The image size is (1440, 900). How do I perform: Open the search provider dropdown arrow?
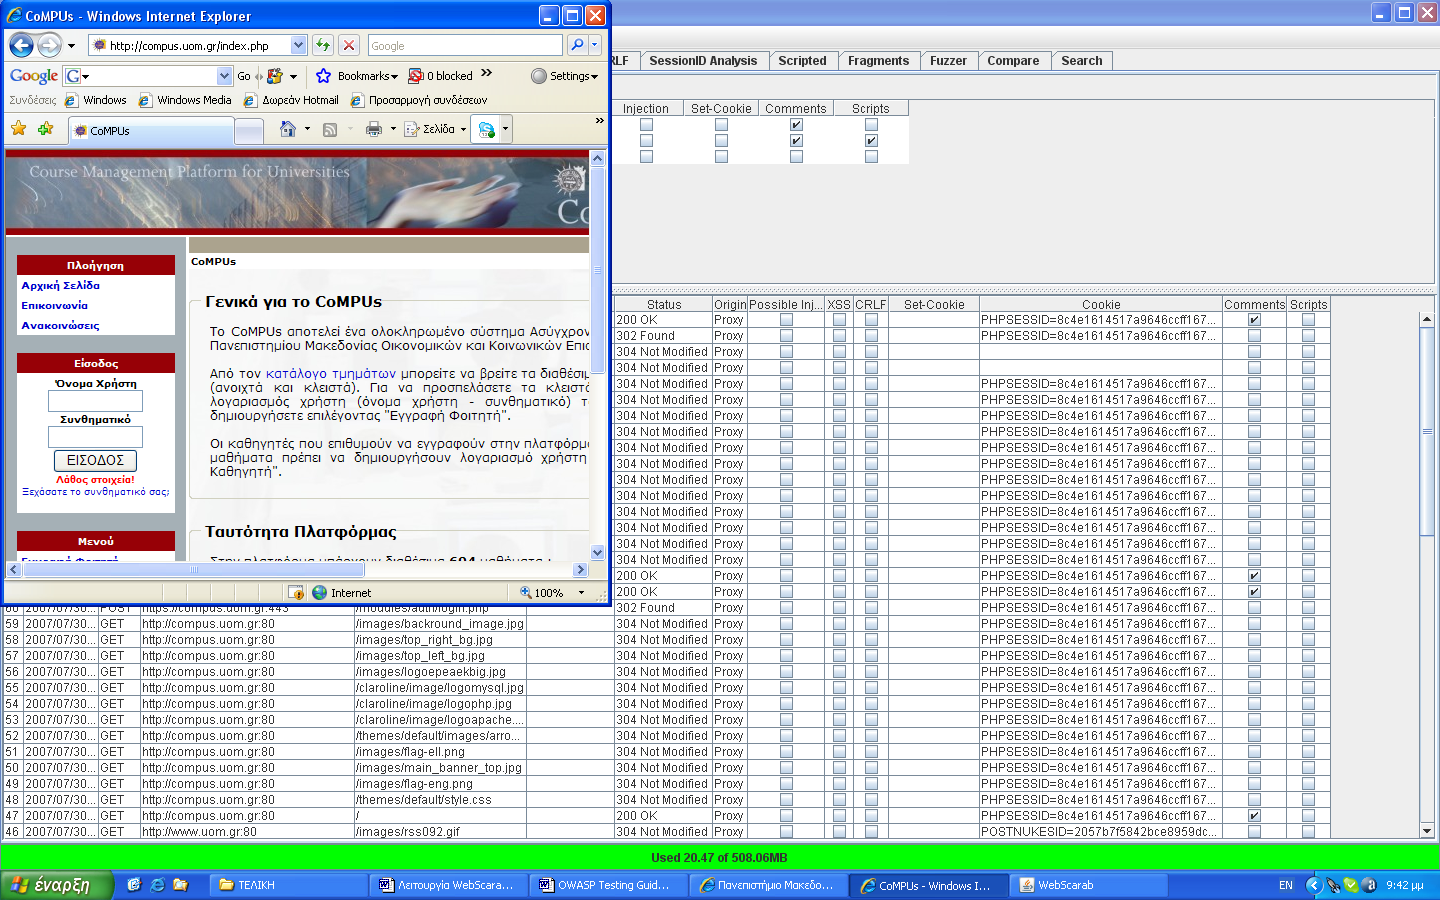pyautogui.click(x=594, y=45)
